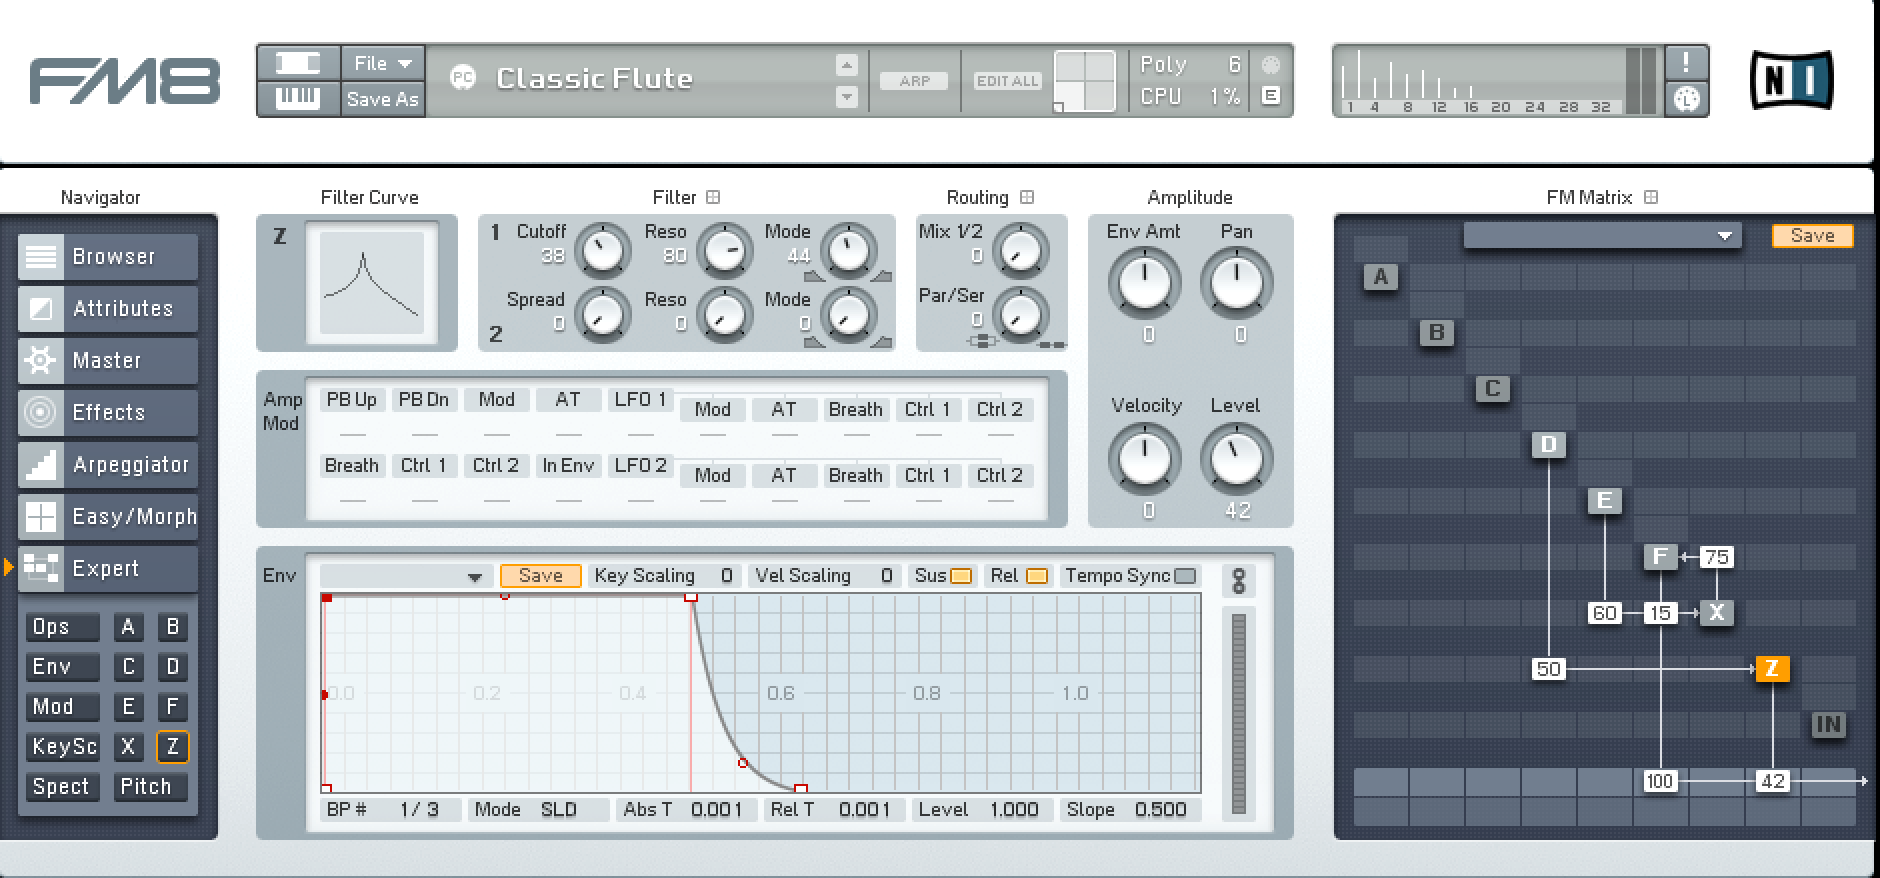Save the FM Matrix preset
This screenshot has width=1880, height=878.
[x=1812, y=236]
